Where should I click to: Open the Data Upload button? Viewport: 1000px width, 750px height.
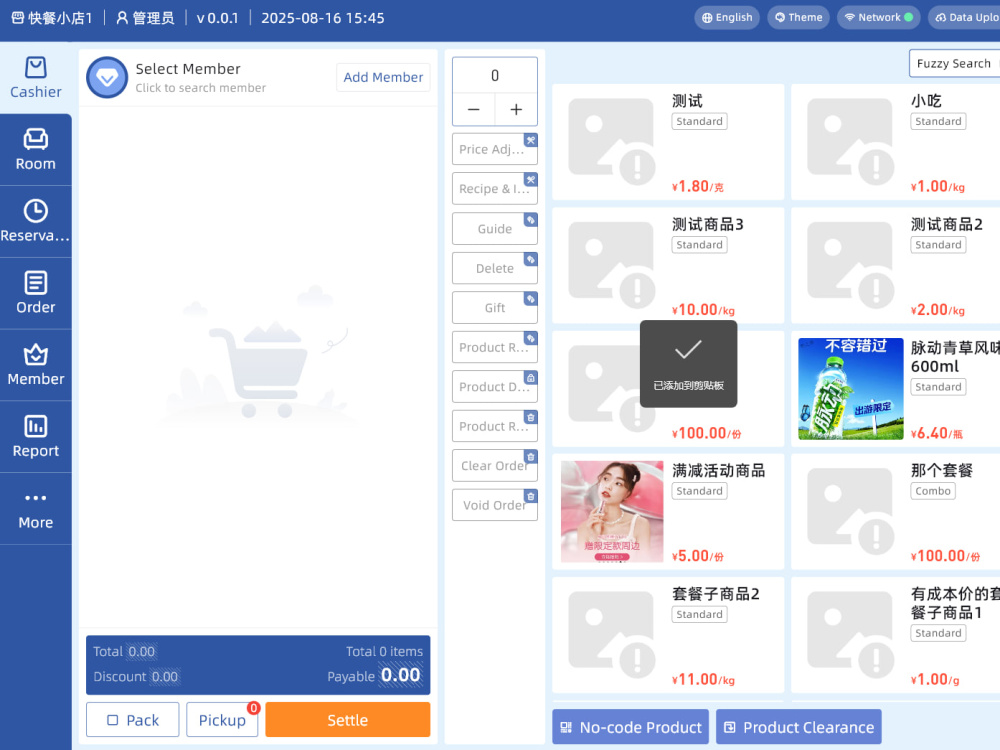pos(966,17)
